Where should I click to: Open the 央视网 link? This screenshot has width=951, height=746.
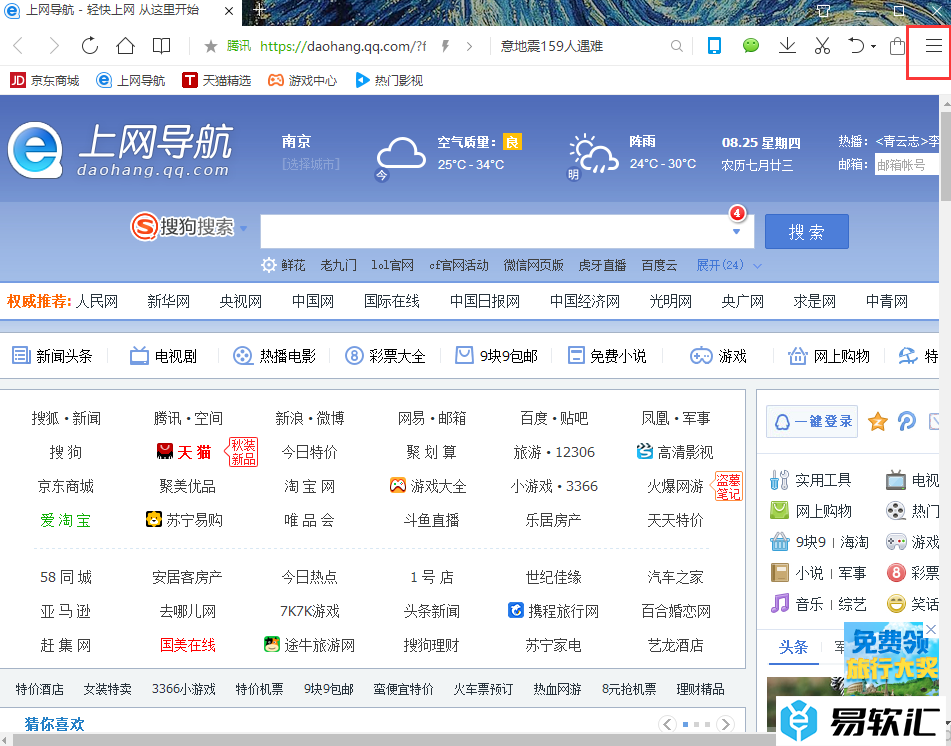click(241, 301)
